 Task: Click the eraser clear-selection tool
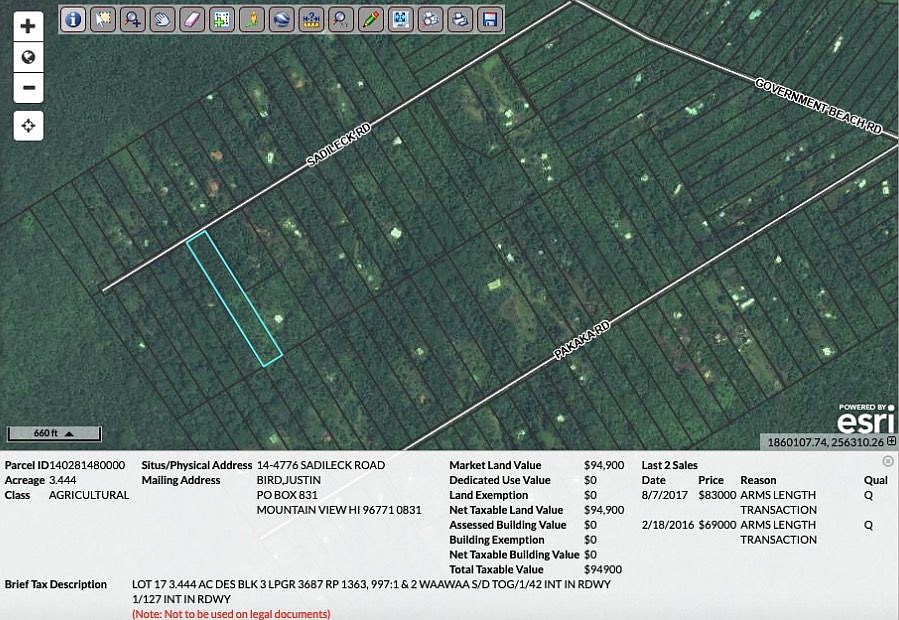click(x=192, y=20)
